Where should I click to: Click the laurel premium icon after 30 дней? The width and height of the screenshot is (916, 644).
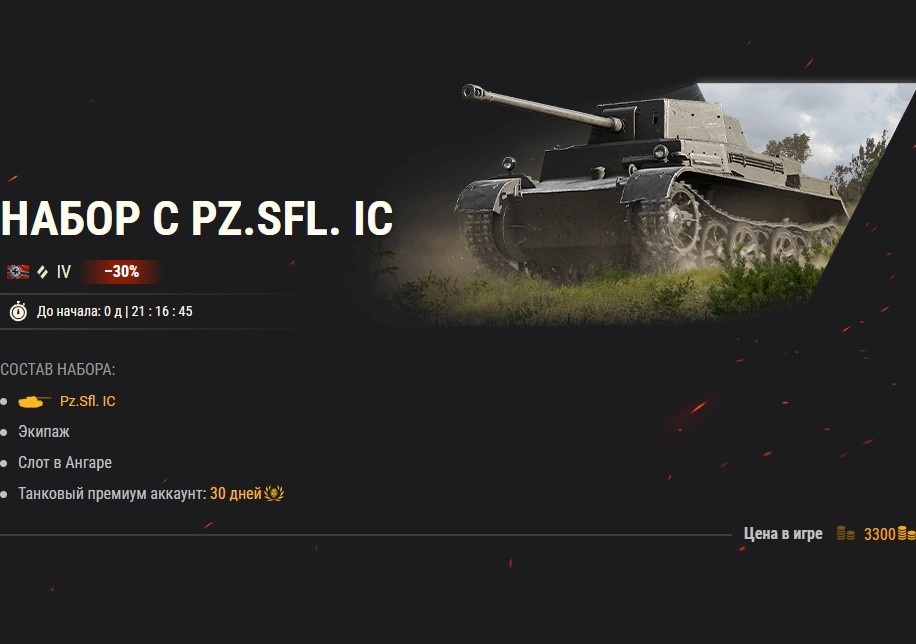[274, 493]
